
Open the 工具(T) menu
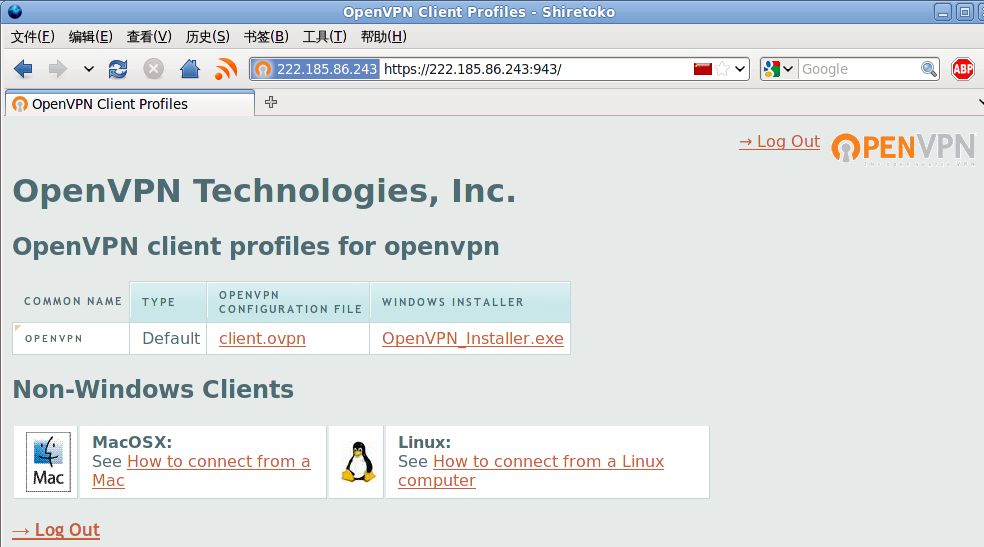324,36
